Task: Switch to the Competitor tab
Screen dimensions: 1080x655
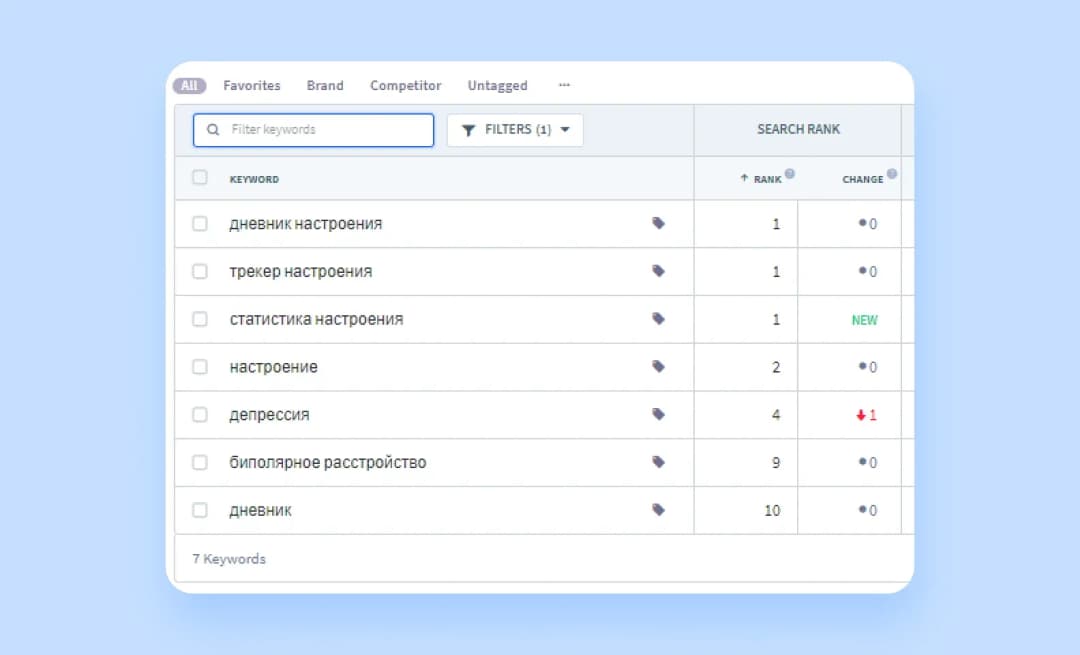Action: 406,85
